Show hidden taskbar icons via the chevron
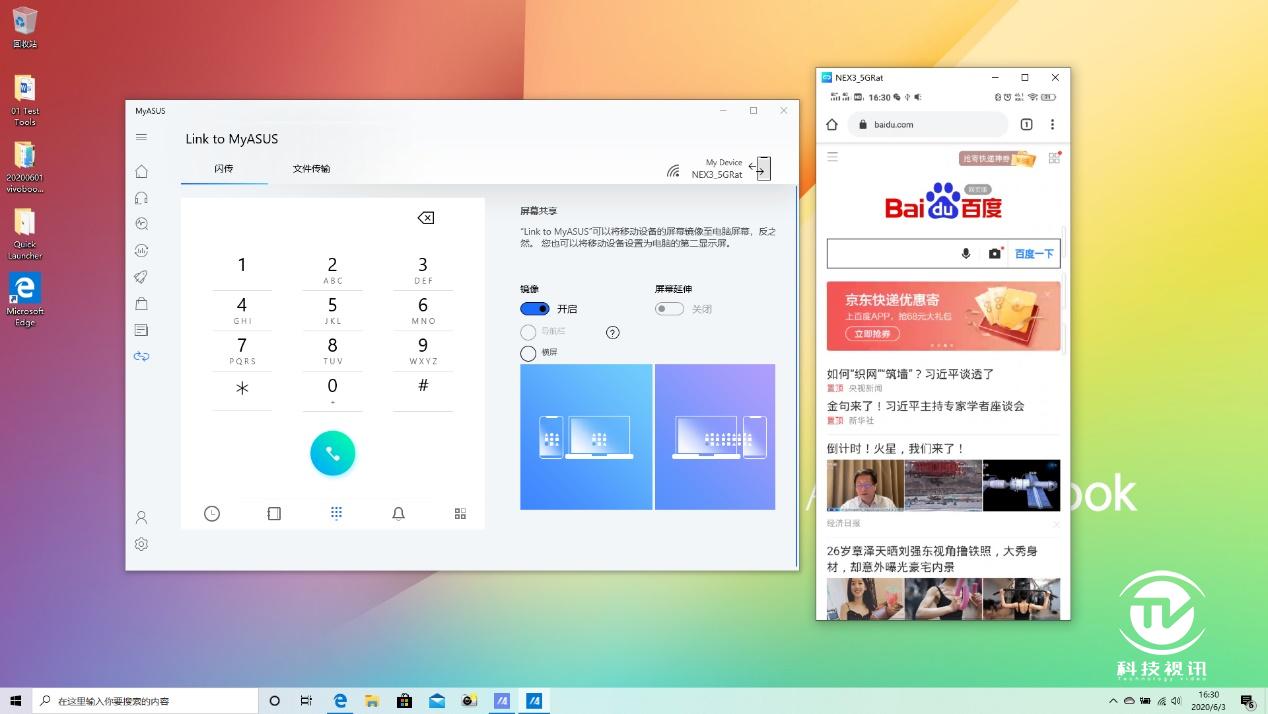Screen dimensions: 1268x714 pyautogui.click(x=1113, y=701)
